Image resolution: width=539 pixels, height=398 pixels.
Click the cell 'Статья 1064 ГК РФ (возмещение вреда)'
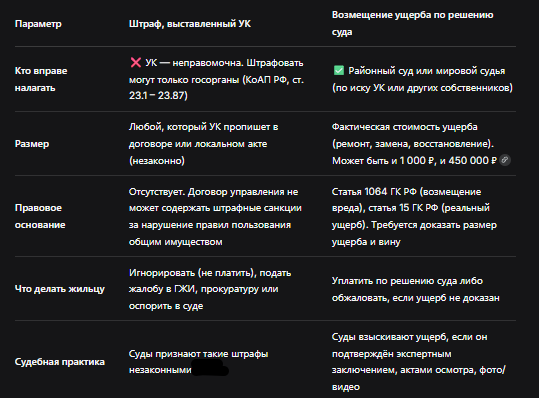click(414, 217)
